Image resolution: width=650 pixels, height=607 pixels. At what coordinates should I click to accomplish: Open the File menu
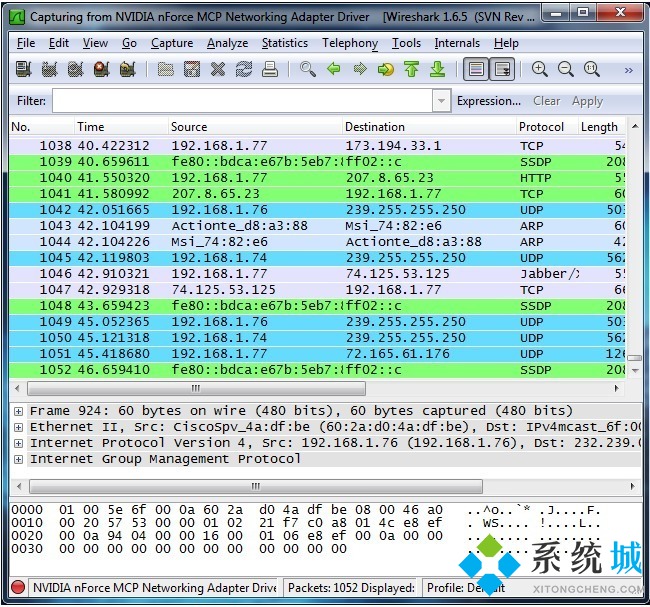[26, 43]
